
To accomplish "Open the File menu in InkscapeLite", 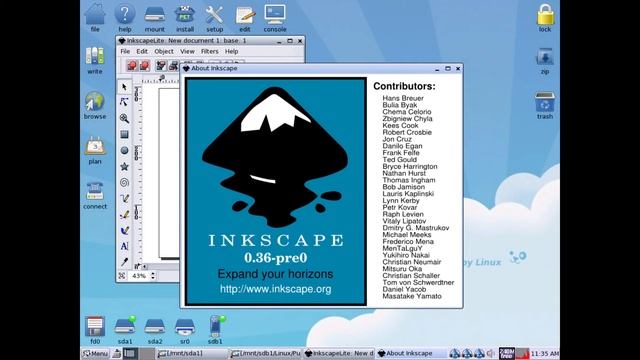I will (125, 51).
